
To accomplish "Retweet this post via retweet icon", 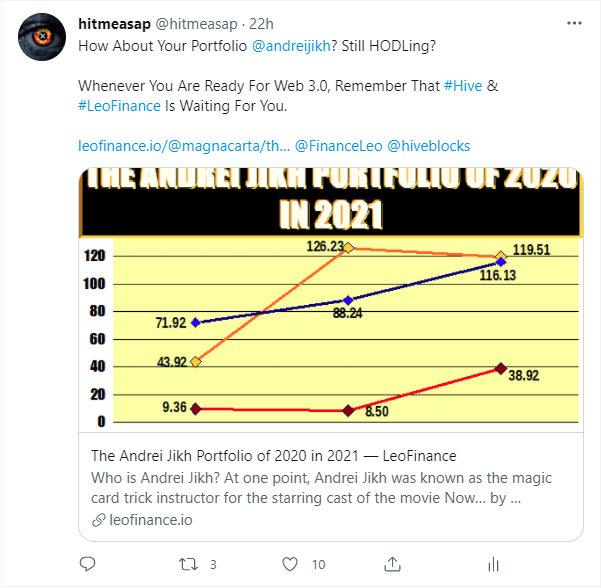I will point(188,564).
